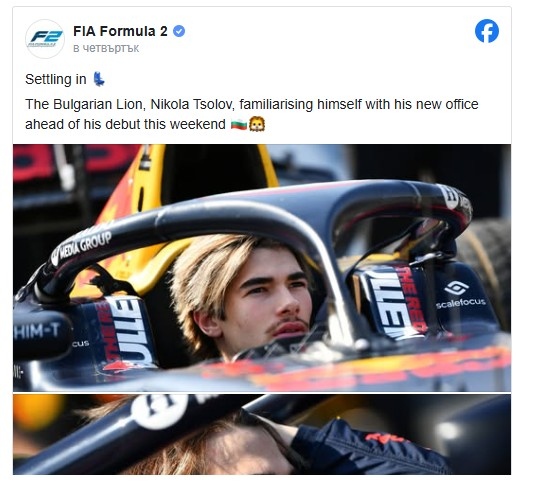Screen dimensions: 535x488
Task: Click the Bulgarian flag emoji
Action: [x=238, y=124]
